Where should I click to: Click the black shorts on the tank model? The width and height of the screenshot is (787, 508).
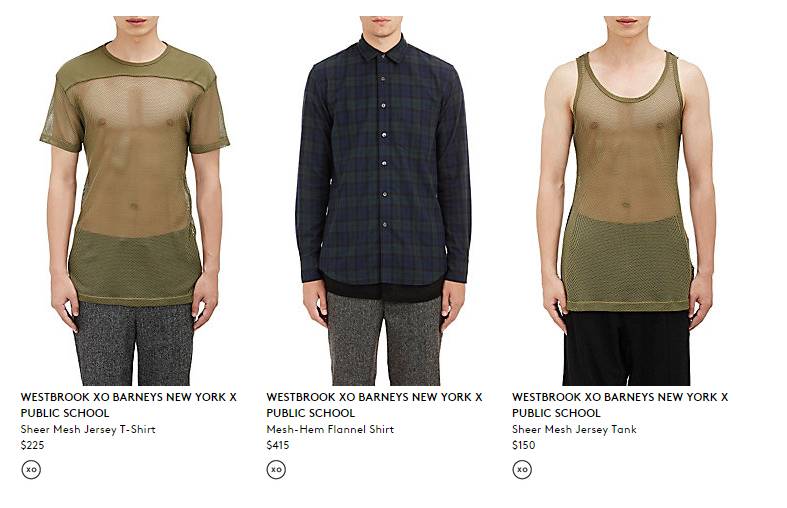(x=626, y=348)
